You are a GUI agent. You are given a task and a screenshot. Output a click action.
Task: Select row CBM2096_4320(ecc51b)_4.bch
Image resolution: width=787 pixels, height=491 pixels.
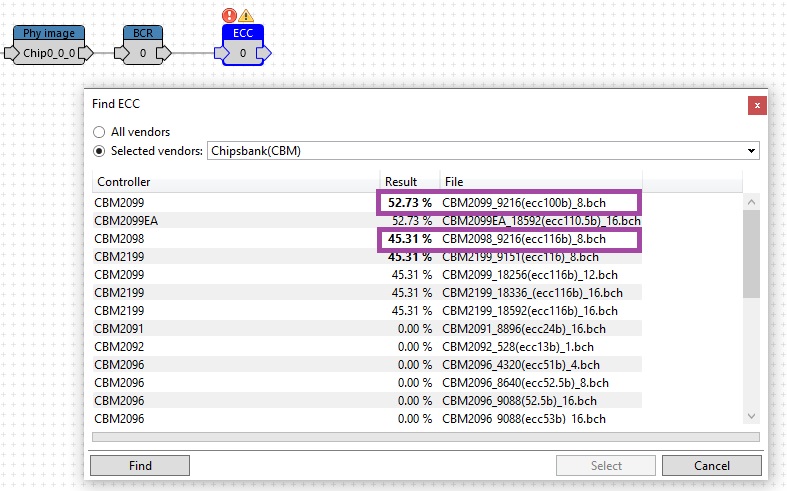point(367,365)
